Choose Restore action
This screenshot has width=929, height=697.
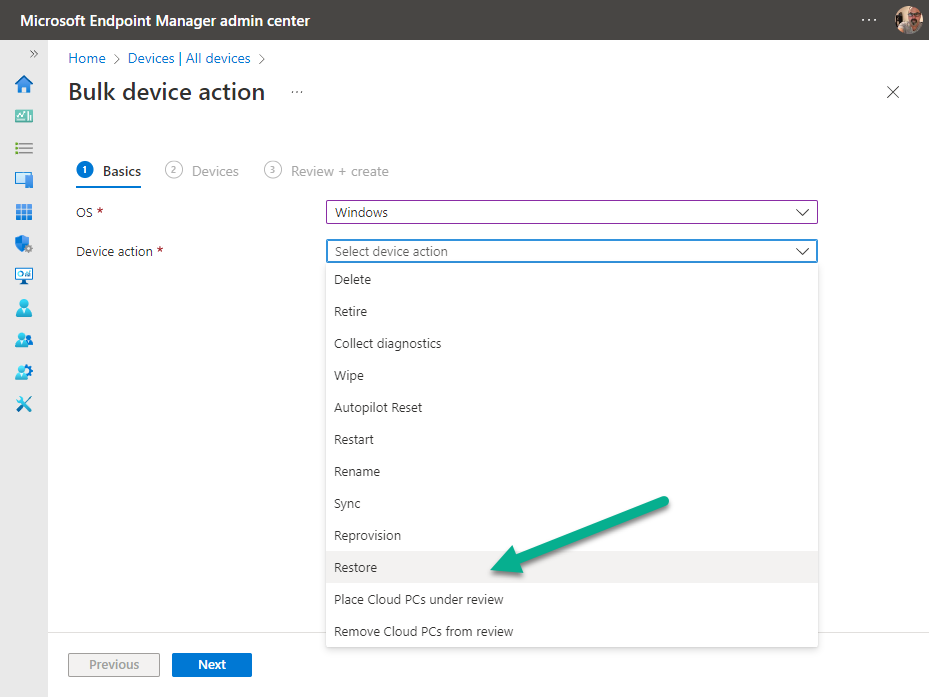[x=572, y=567]
